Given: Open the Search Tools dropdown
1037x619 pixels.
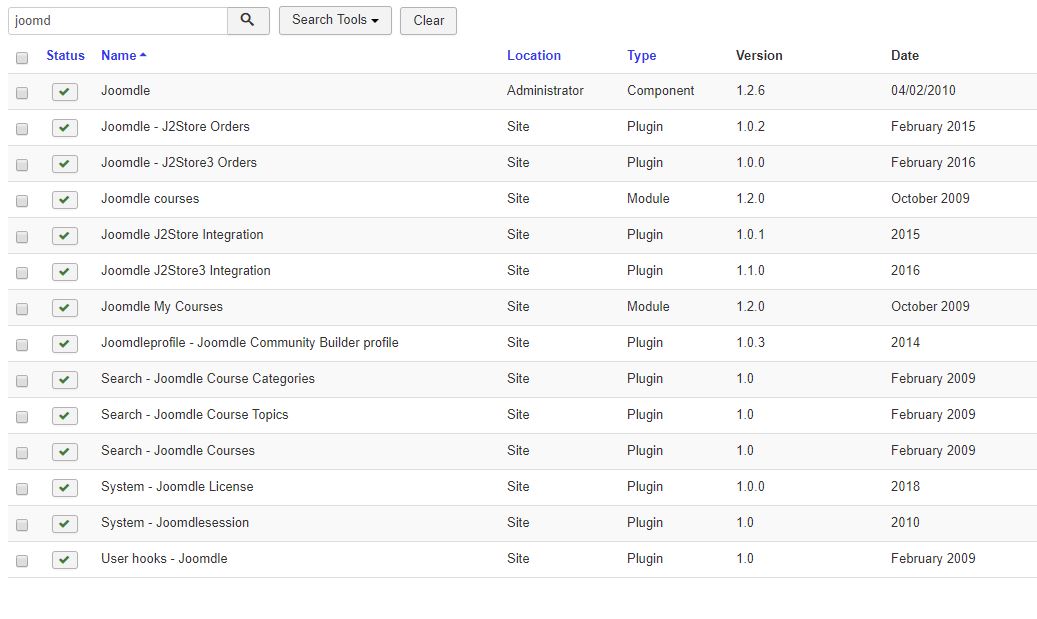Looking at the screenshot, I should pos(335,21).
